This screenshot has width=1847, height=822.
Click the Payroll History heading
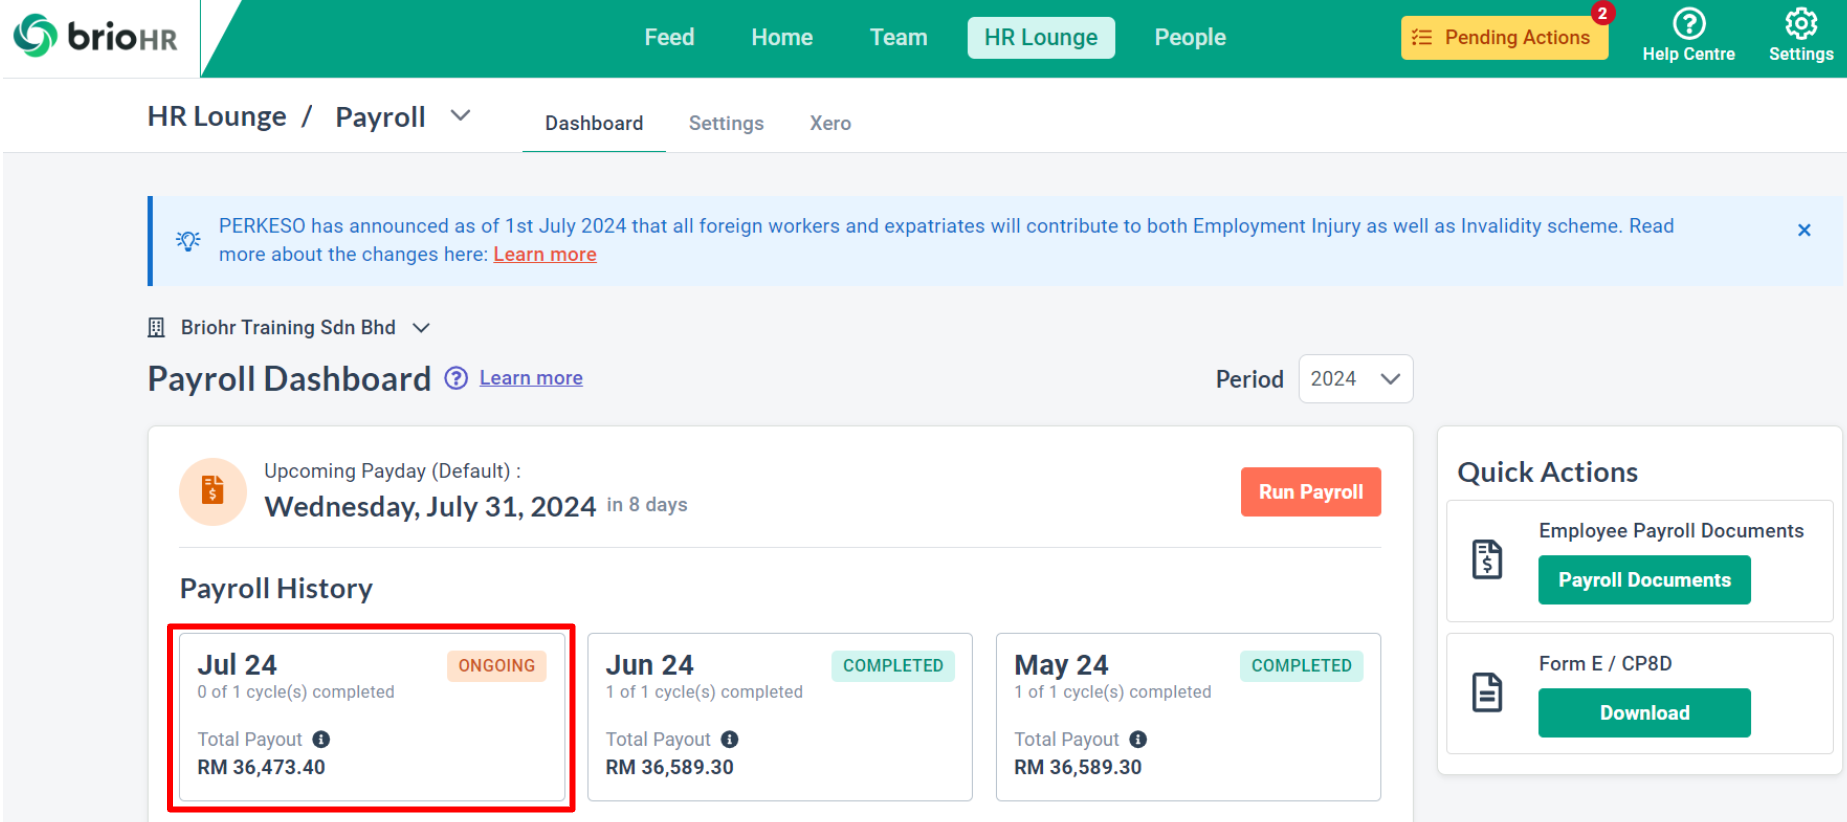pos(276,588)
